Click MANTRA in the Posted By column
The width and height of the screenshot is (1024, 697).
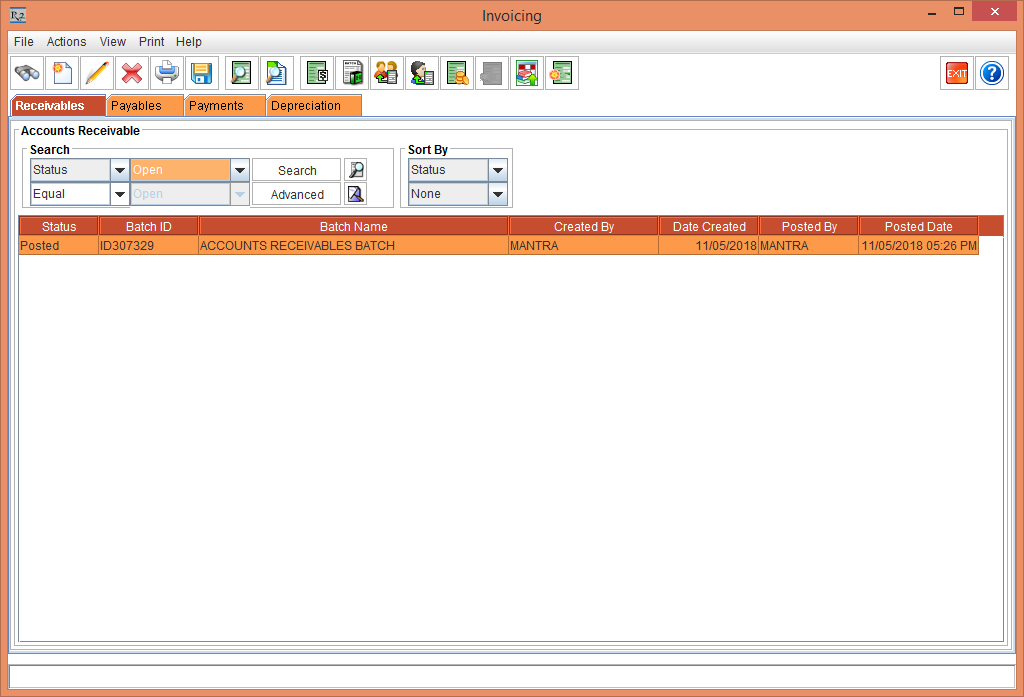pyautogui.click(x=809, y=246)
